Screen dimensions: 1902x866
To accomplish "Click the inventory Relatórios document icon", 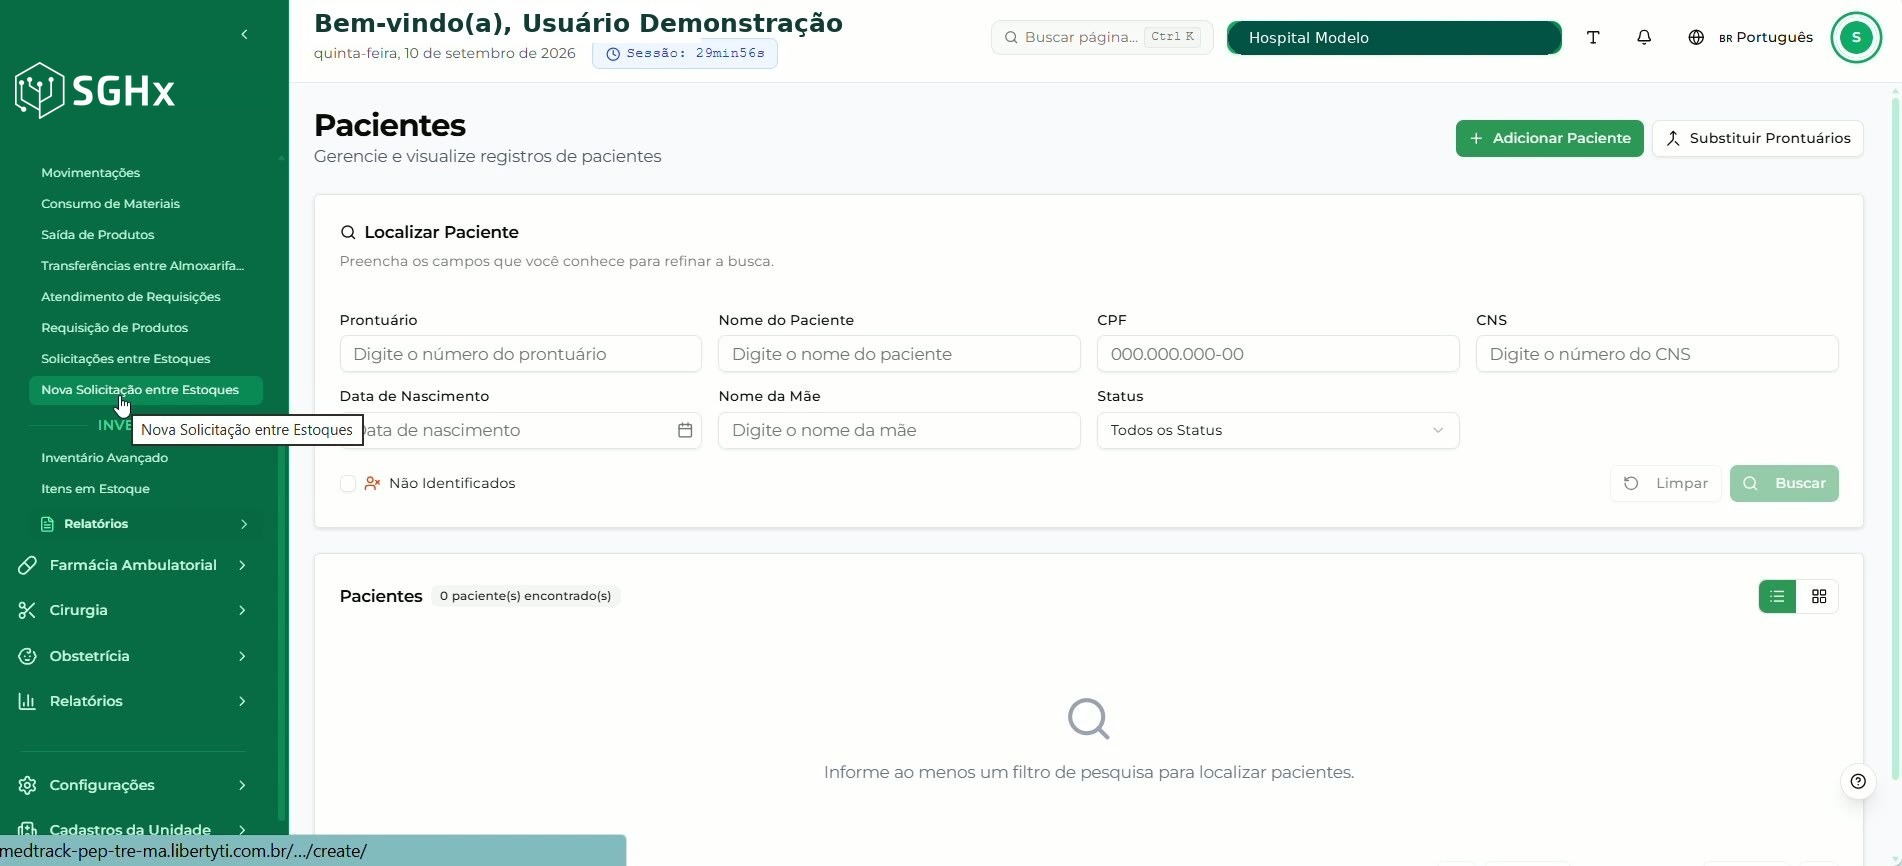I will pyautogui.click(x=47, y=524).
